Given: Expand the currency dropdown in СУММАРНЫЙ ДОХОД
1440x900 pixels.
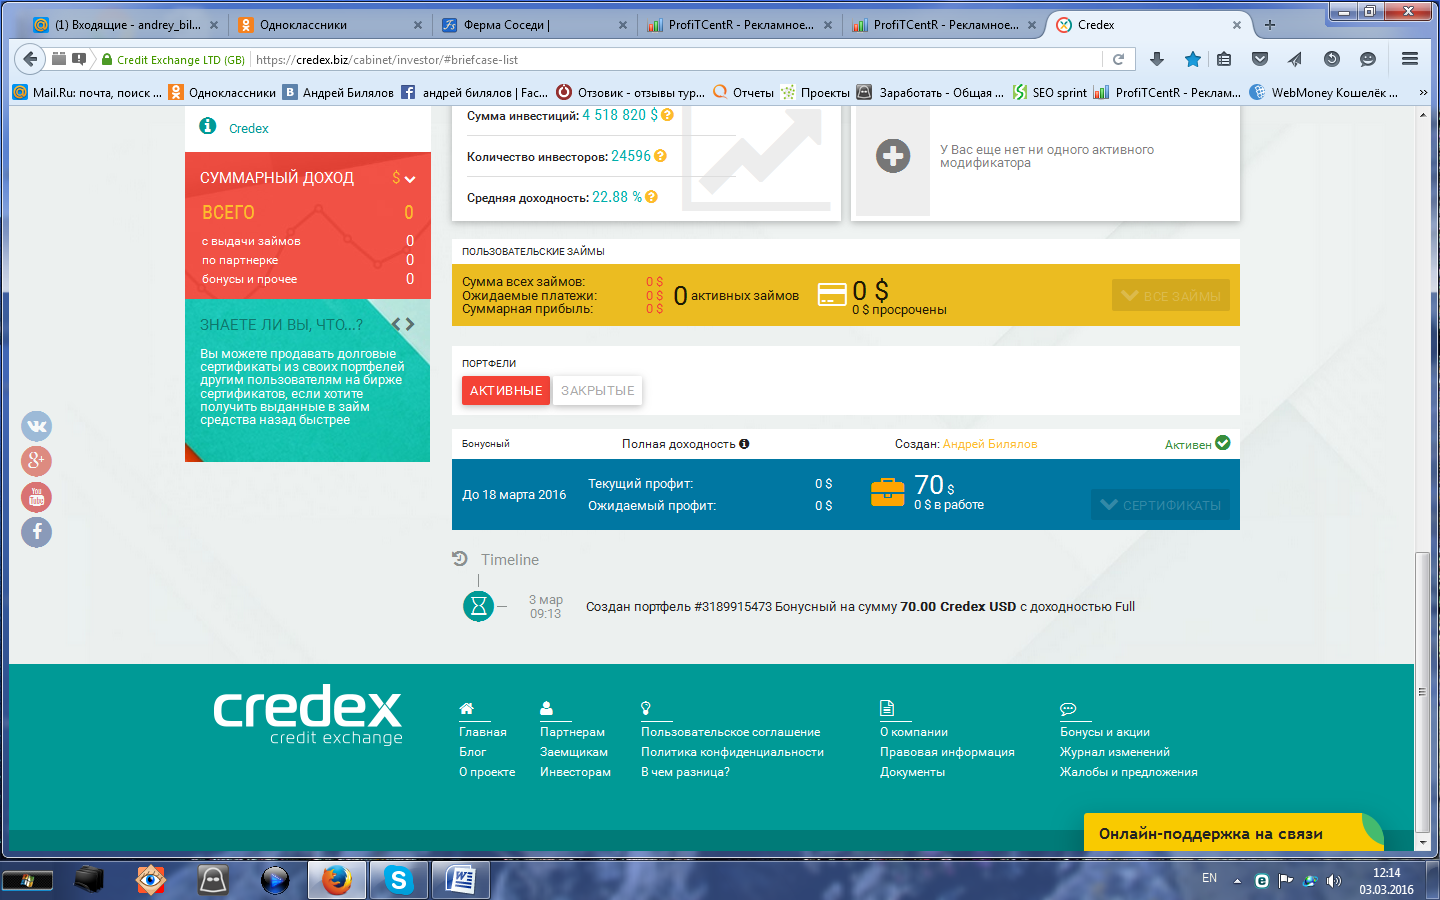Looking at the screenshot, I should (x=403, y=178).
